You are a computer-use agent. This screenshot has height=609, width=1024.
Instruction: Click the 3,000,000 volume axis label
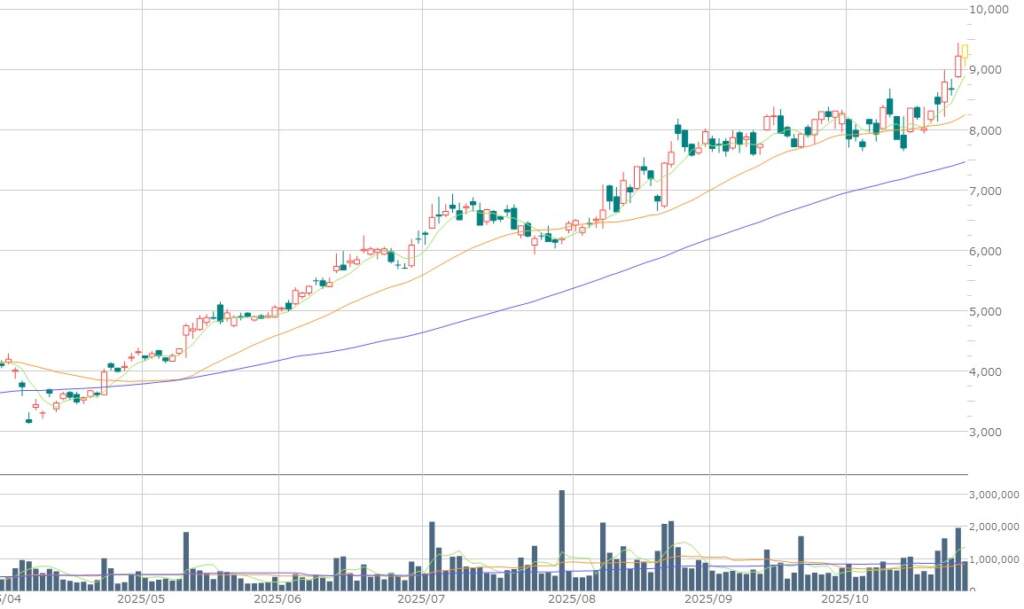994,496
